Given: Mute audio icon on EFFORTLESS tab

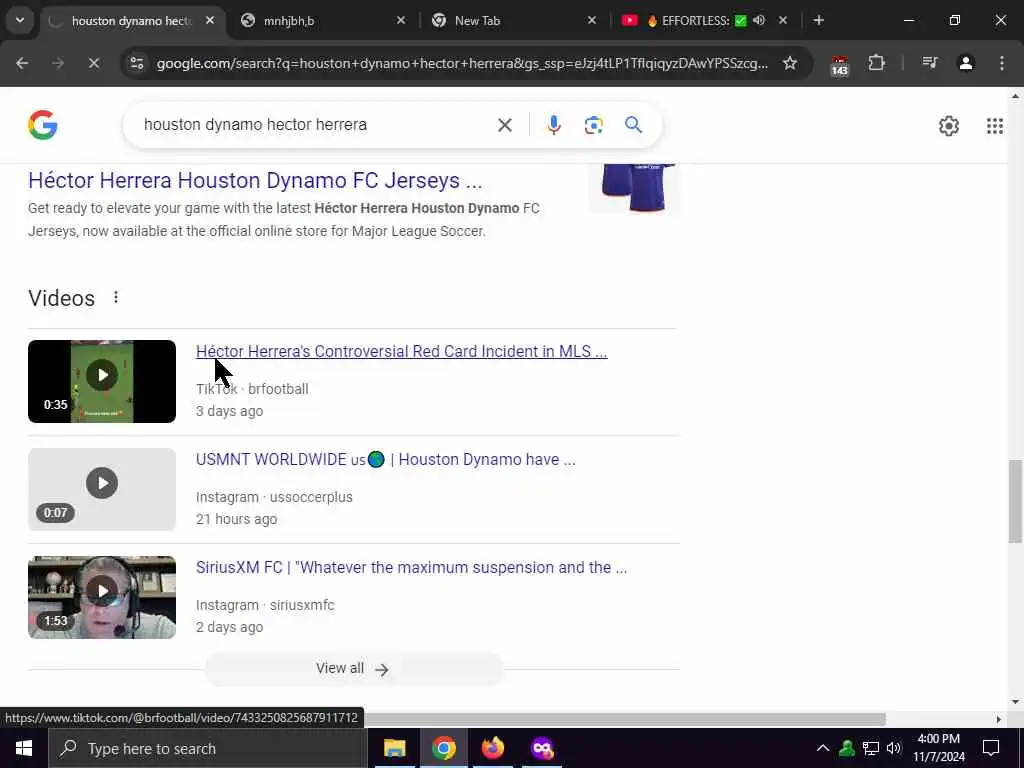Looking at the screenshot, I should coord(759,20).
